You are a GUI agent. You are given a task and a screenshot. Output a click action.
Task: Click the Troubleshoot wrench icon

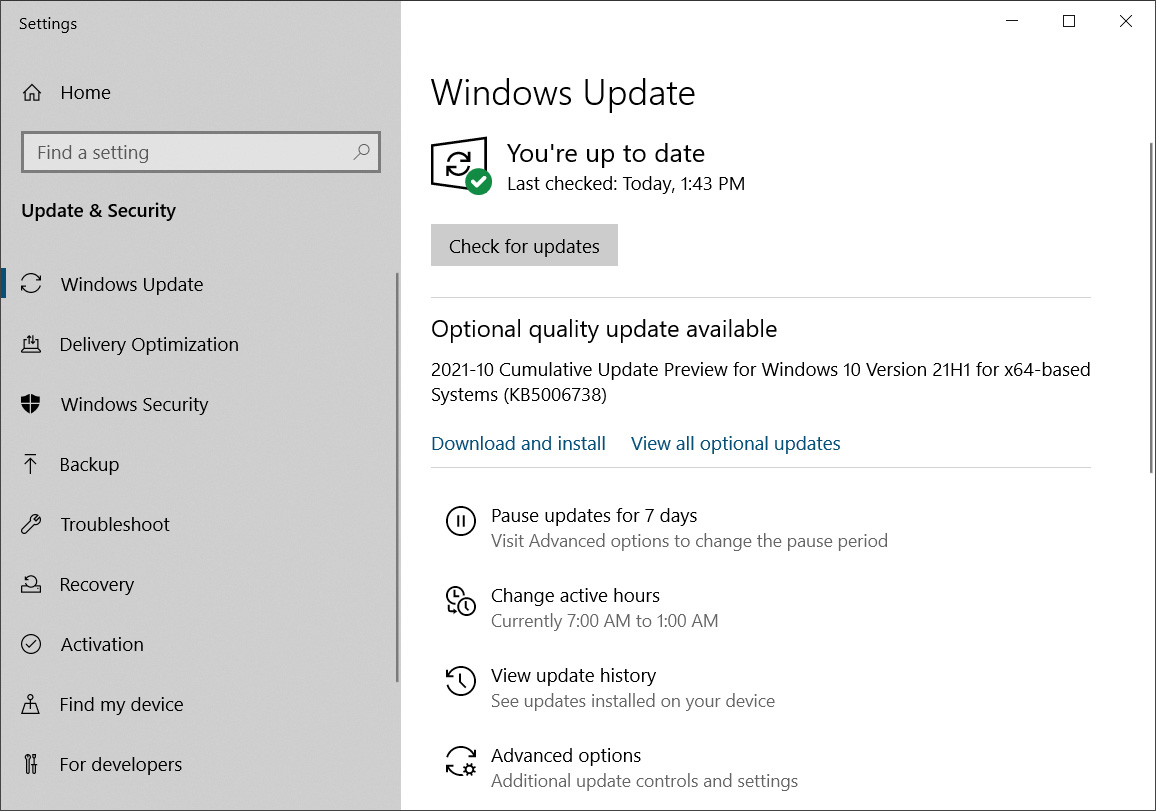coord(31,525)
